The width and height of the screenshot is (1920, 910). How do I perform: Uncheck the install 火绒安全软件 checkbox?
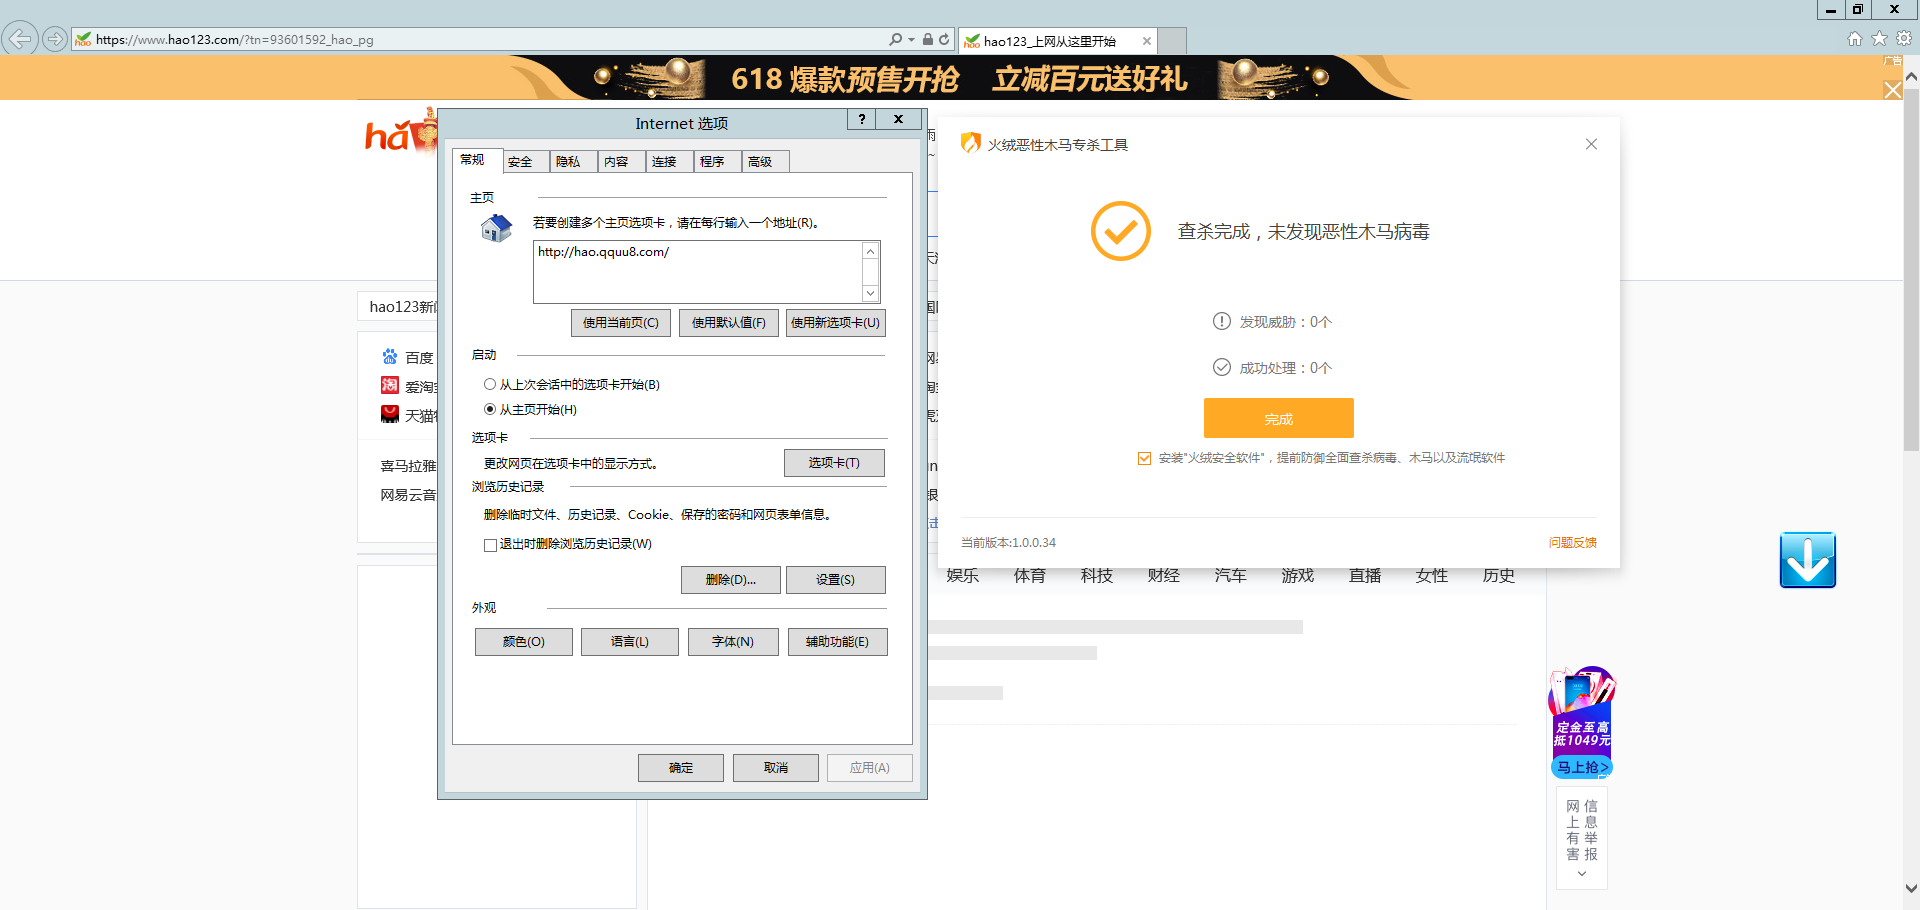click(1144, 459)
